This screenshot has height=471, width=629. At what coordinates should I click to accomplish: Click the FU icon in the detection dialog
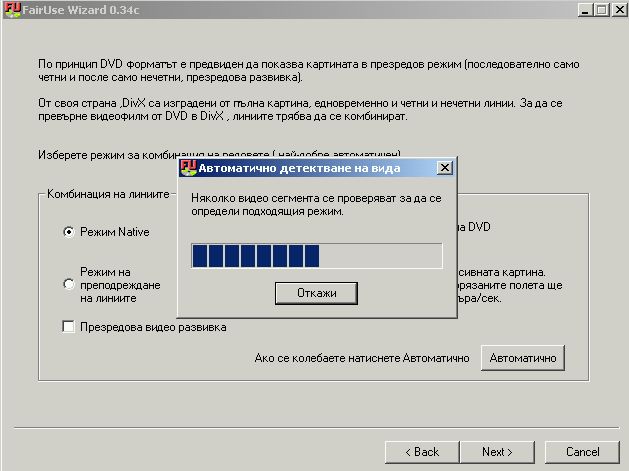[188, 168]
